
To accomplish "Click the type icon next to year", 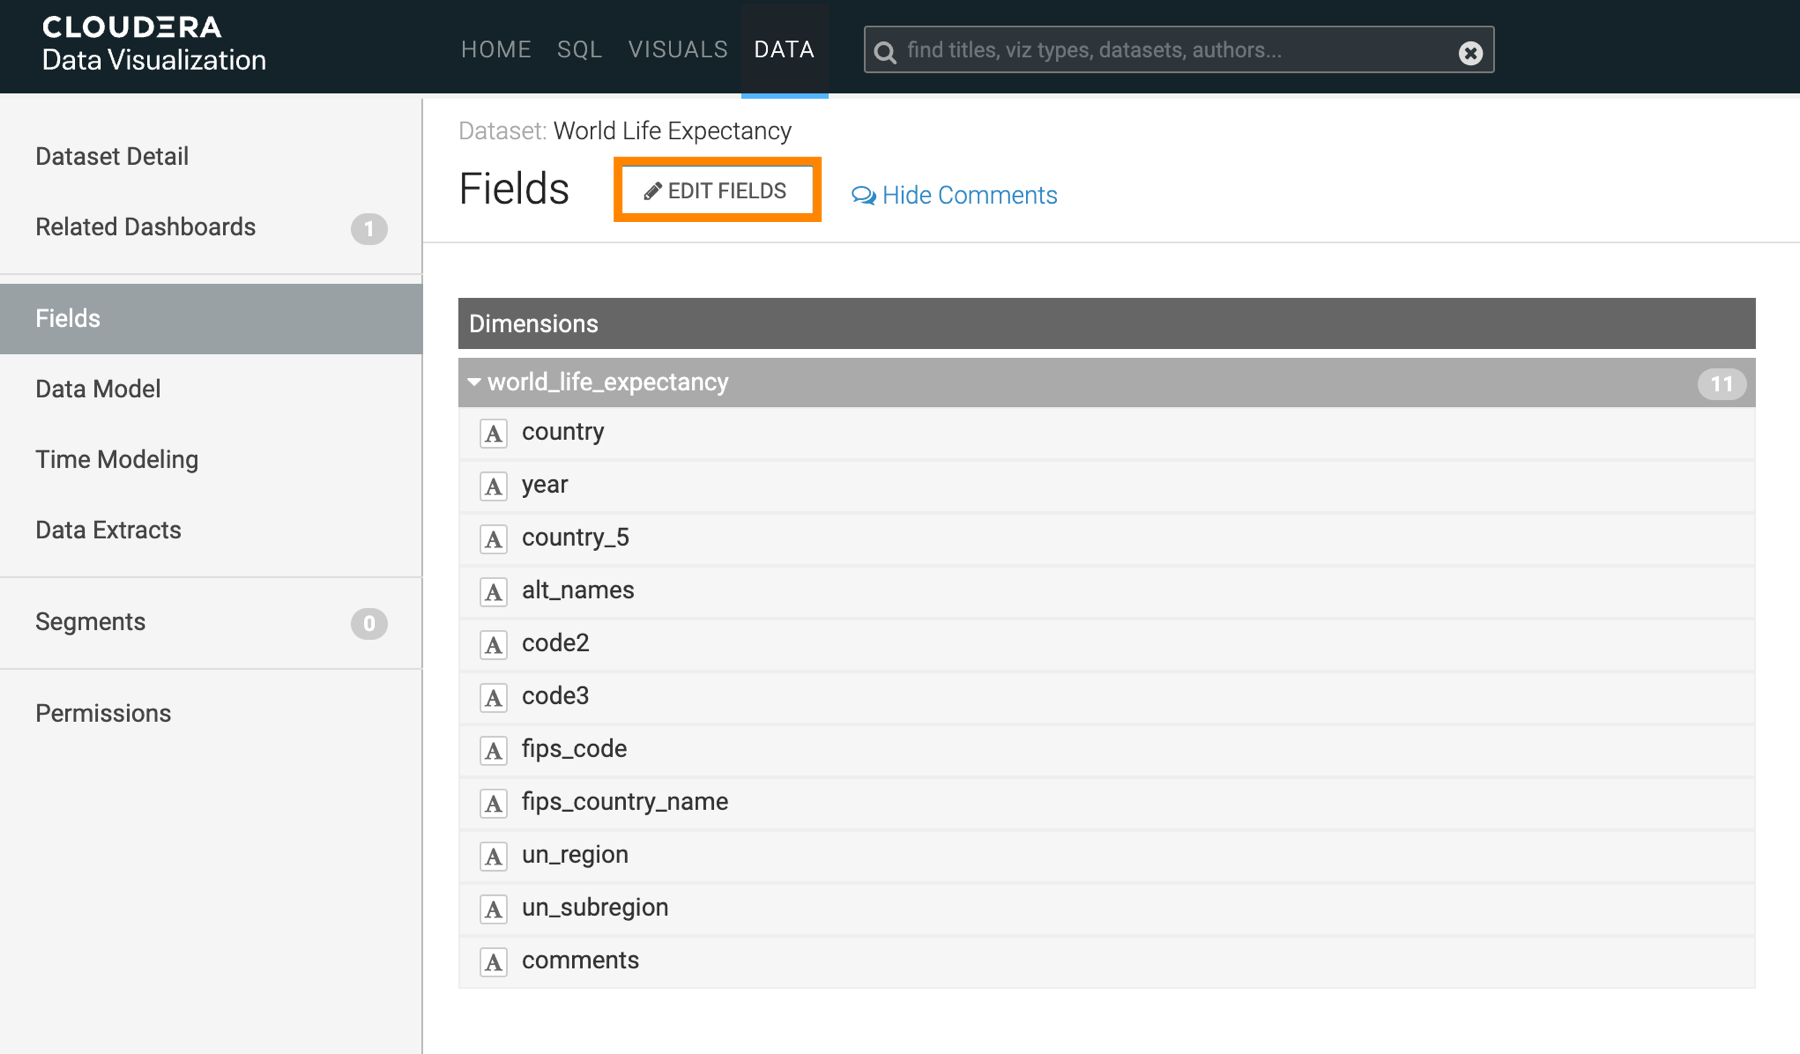I will click(493, 486).
